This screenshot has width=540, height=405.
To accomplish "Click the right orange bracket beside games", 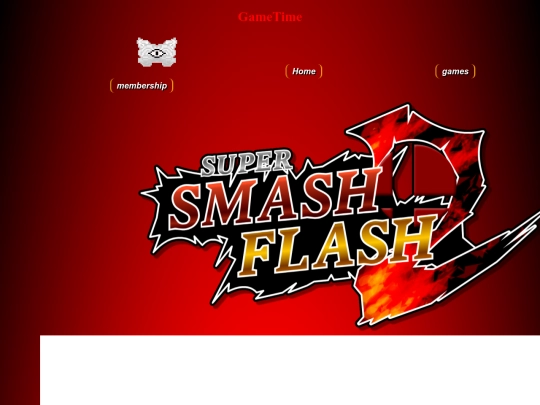I will coord(474,71).
